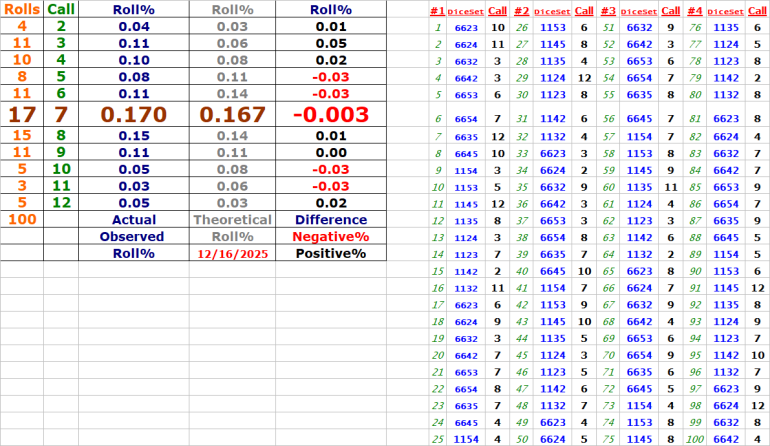Click the Rolls column header cell

pyautogui.click(x=22, y=9)
